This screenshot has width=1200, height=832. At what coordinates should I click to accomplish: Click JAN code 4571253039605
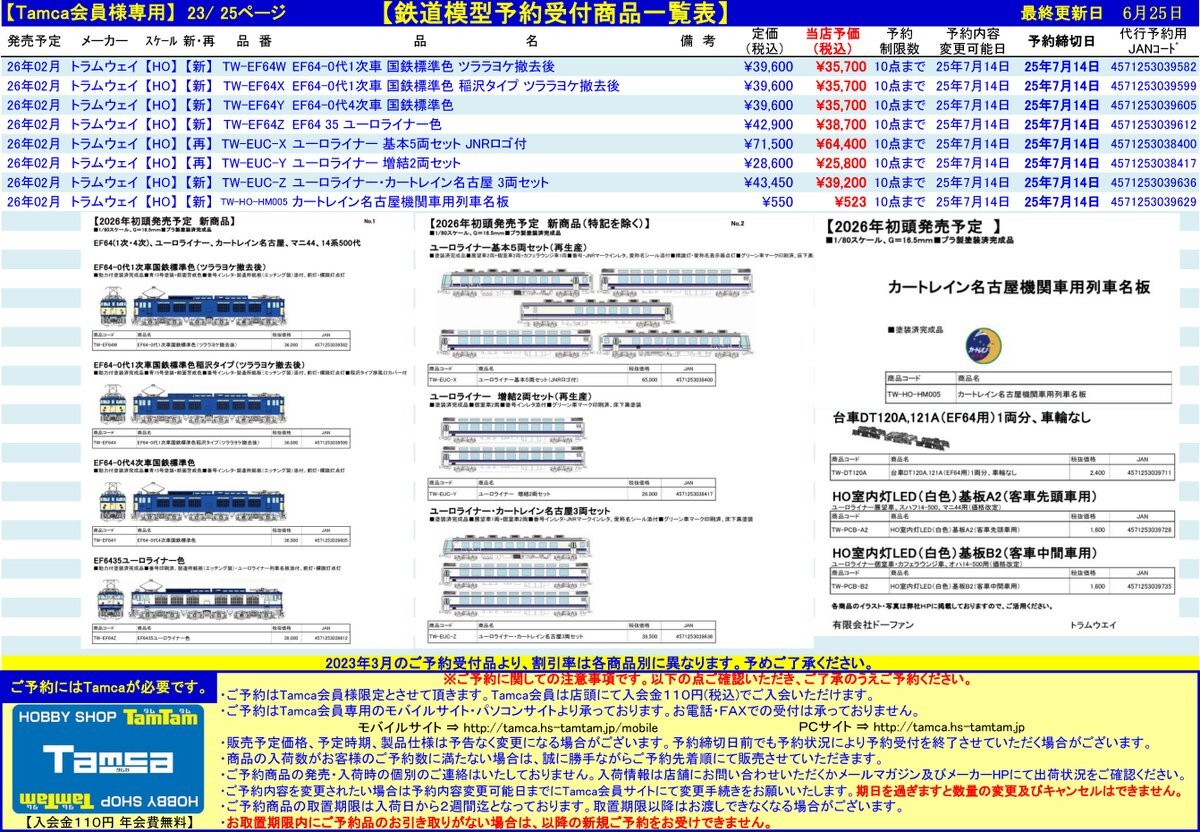pyautogui.click(x=1153, y=105)
